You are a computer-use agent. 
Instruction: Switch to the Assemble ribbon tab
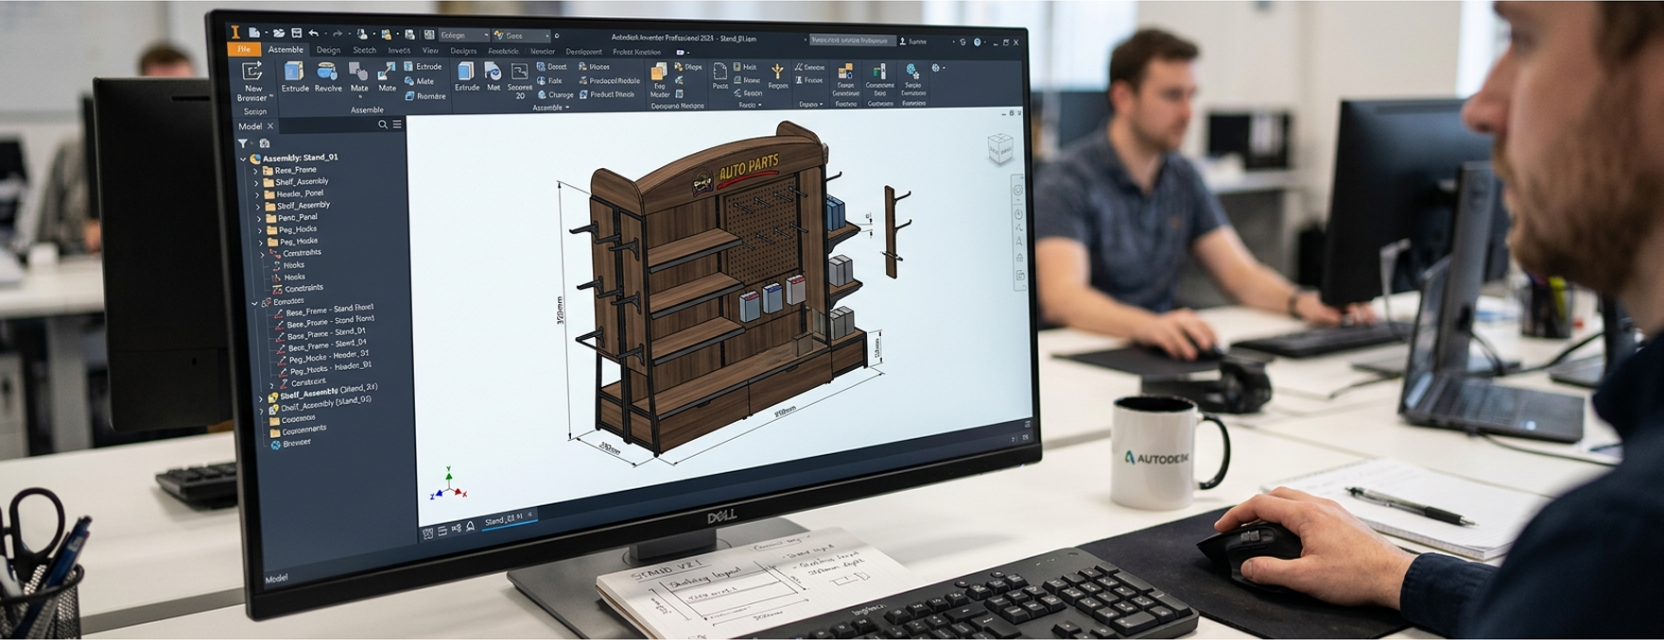(285, 49)
